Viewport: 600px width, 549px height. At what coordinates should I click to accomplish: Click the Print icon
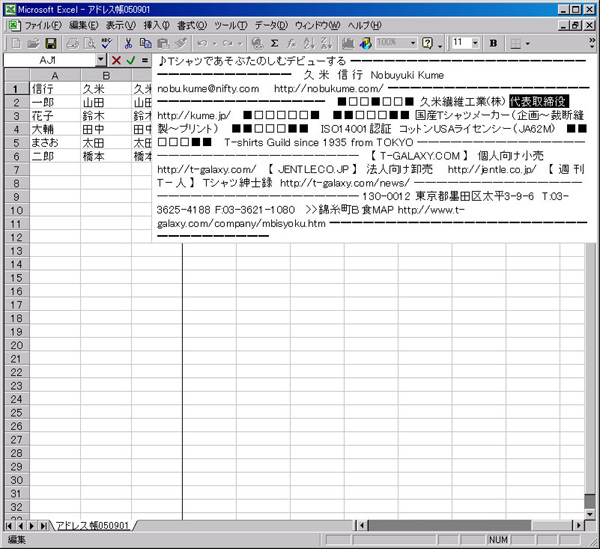tap(72, 43)
